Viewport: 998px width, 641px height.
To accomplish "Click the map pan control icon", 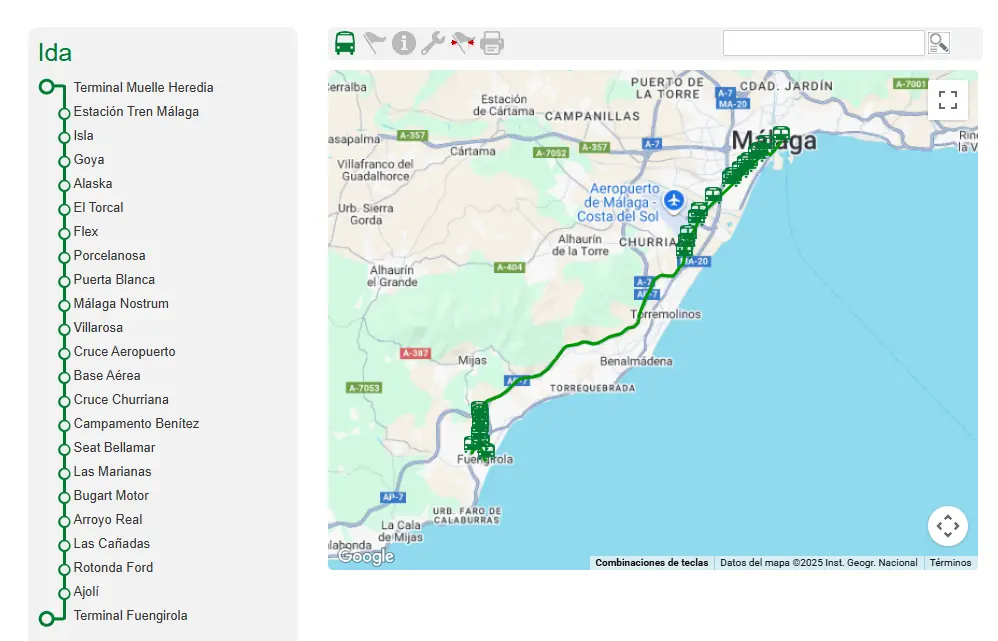I will pyautogui.click(x=947, y=525).
